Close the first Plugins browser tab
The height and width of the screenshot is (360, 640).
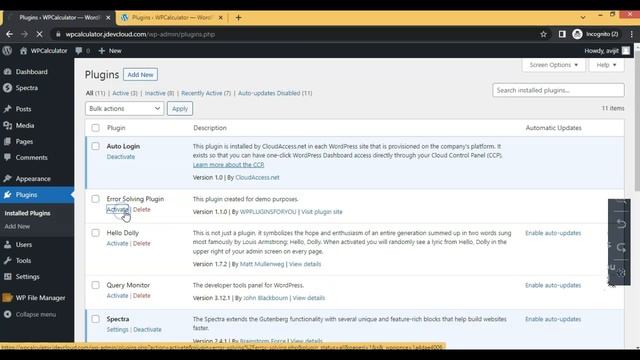108,18
